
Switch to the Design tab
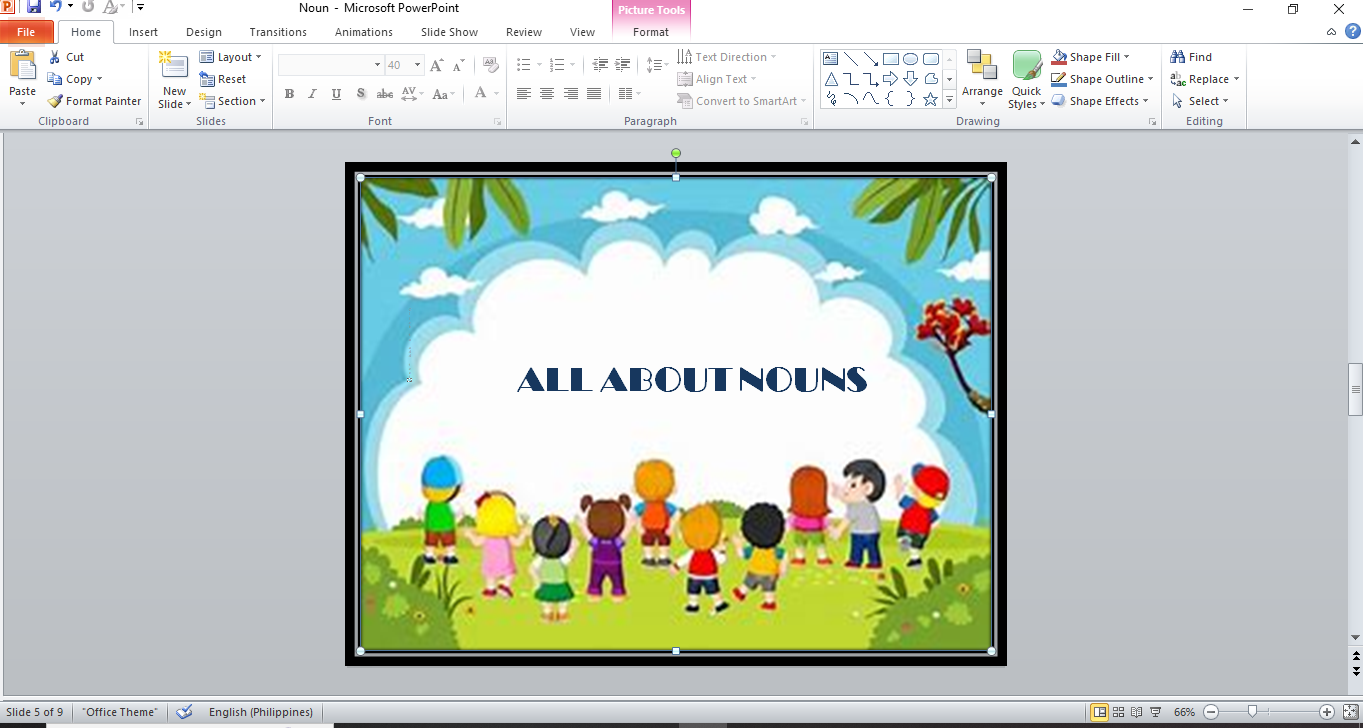[204, 32]
